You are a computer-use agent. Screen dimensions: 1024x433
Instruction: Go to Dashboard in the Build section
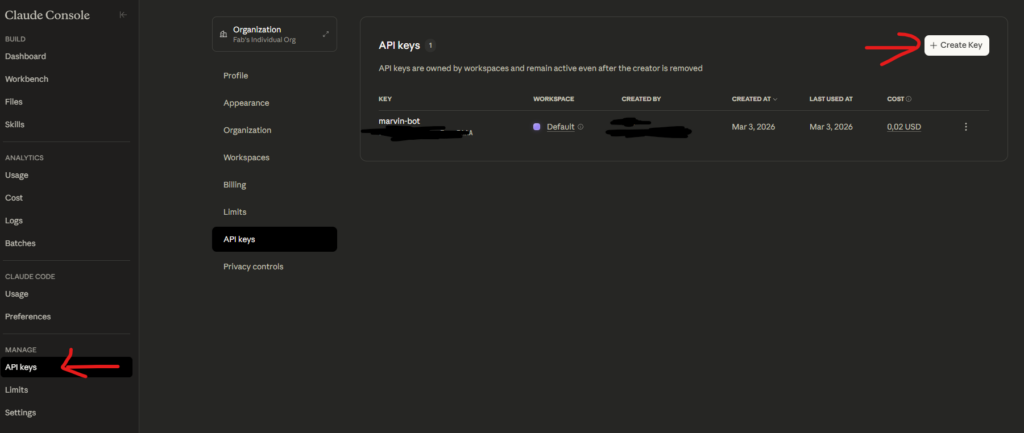click(x=26, y=56)
